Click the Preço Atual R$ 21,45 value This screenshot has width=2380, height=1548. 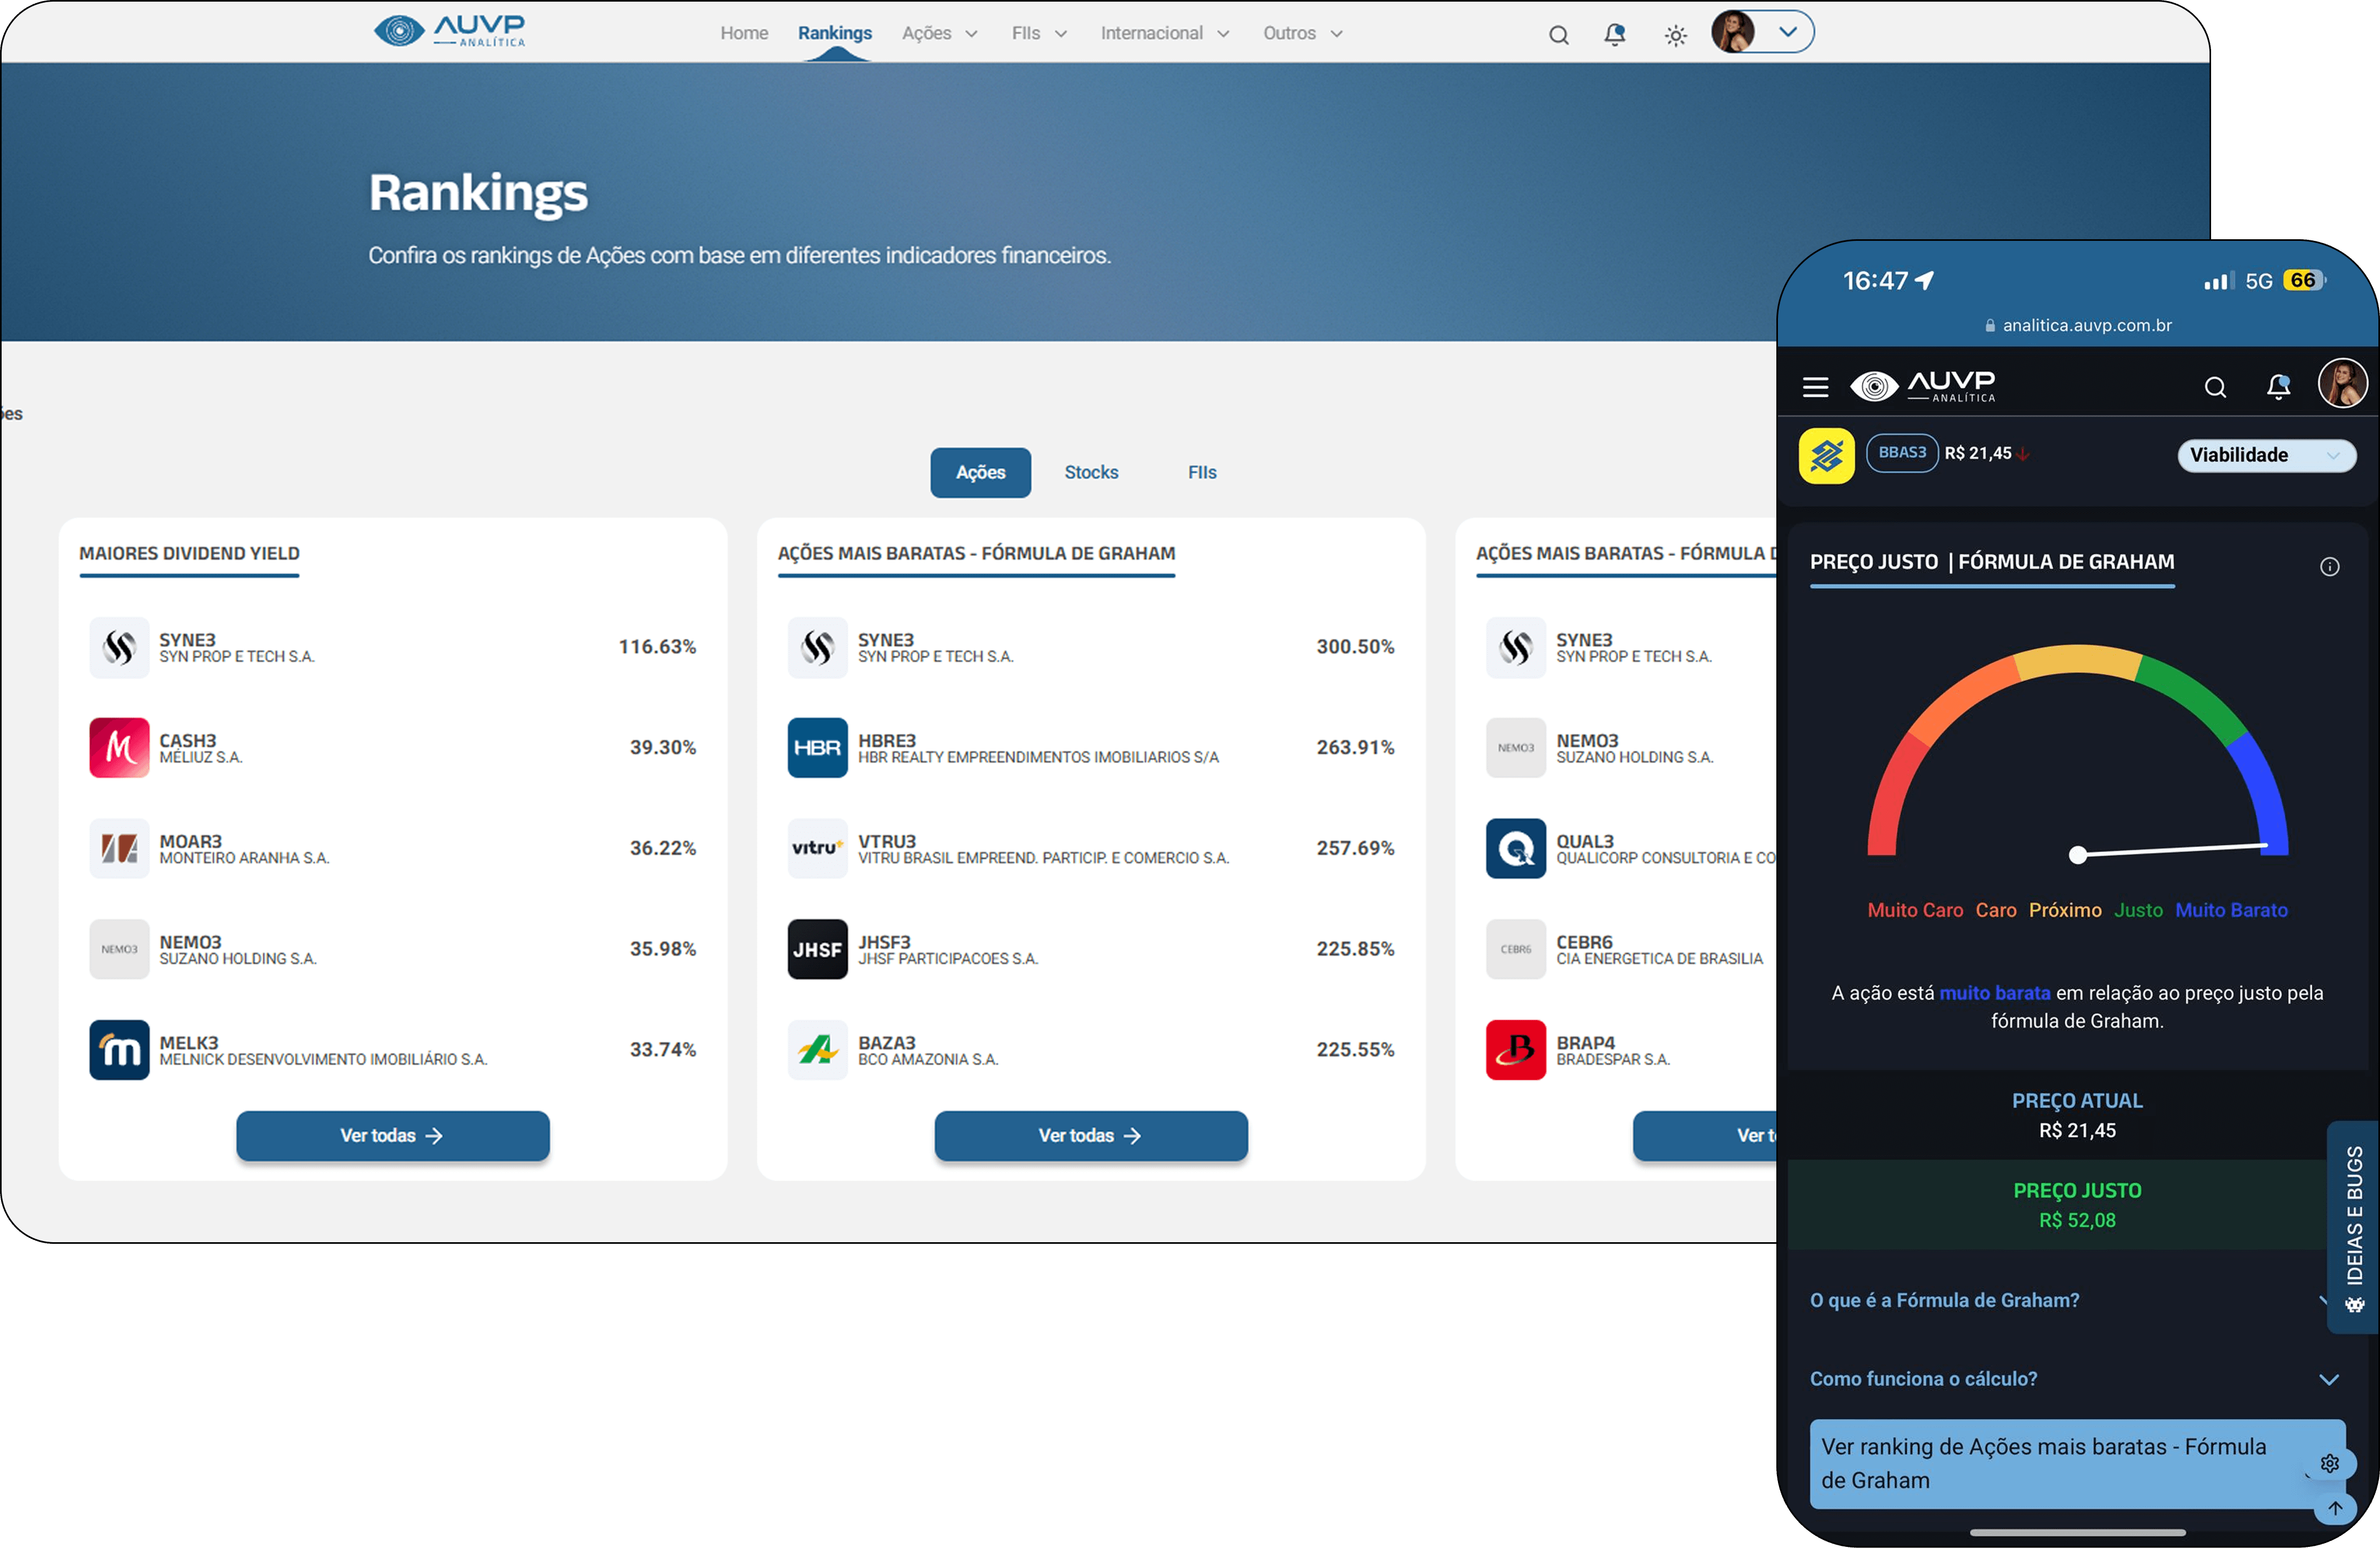[x=2077, y=1130]
